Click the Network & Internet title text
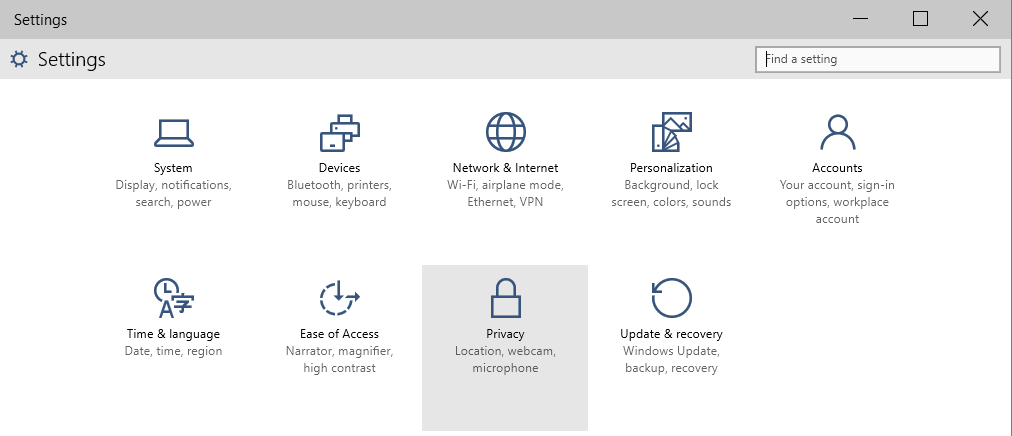 click(x=505, y=168)
